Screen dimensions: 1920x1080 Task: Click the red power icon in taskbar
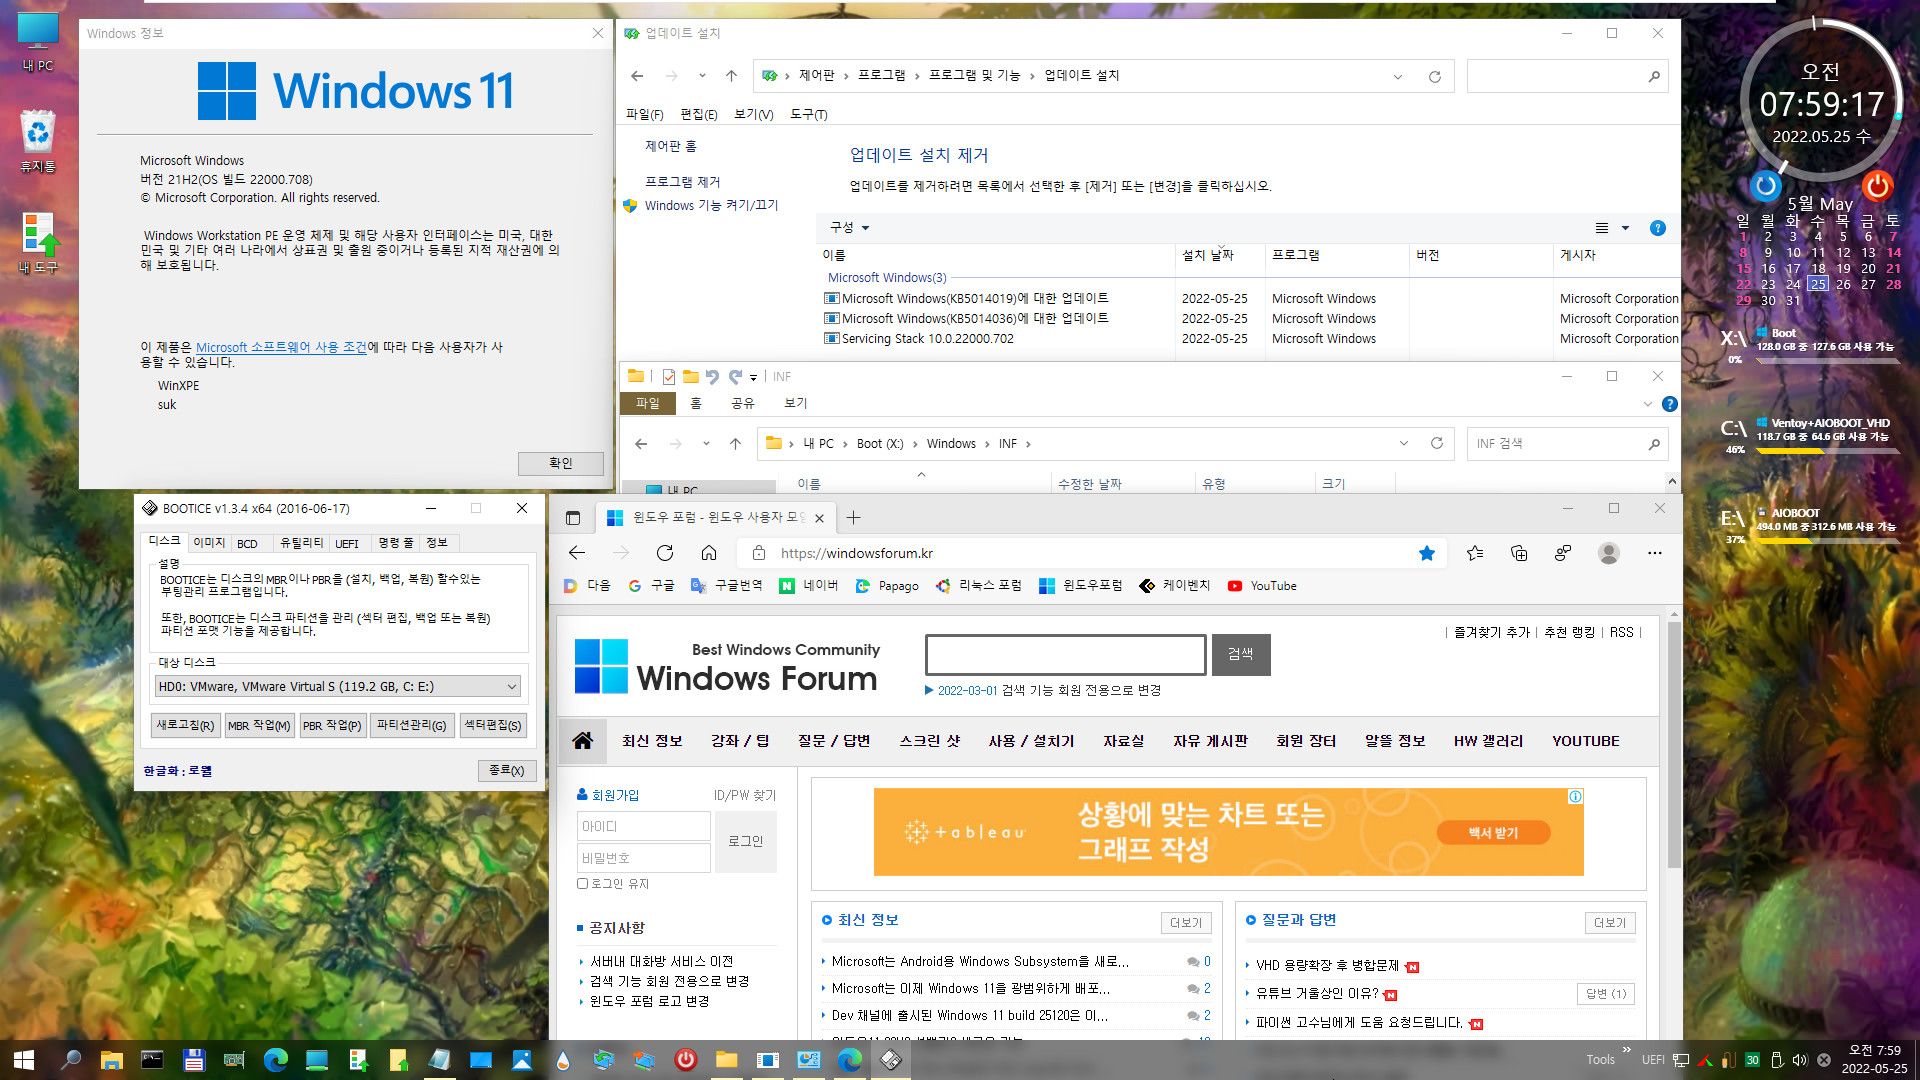coord(685,1060)
